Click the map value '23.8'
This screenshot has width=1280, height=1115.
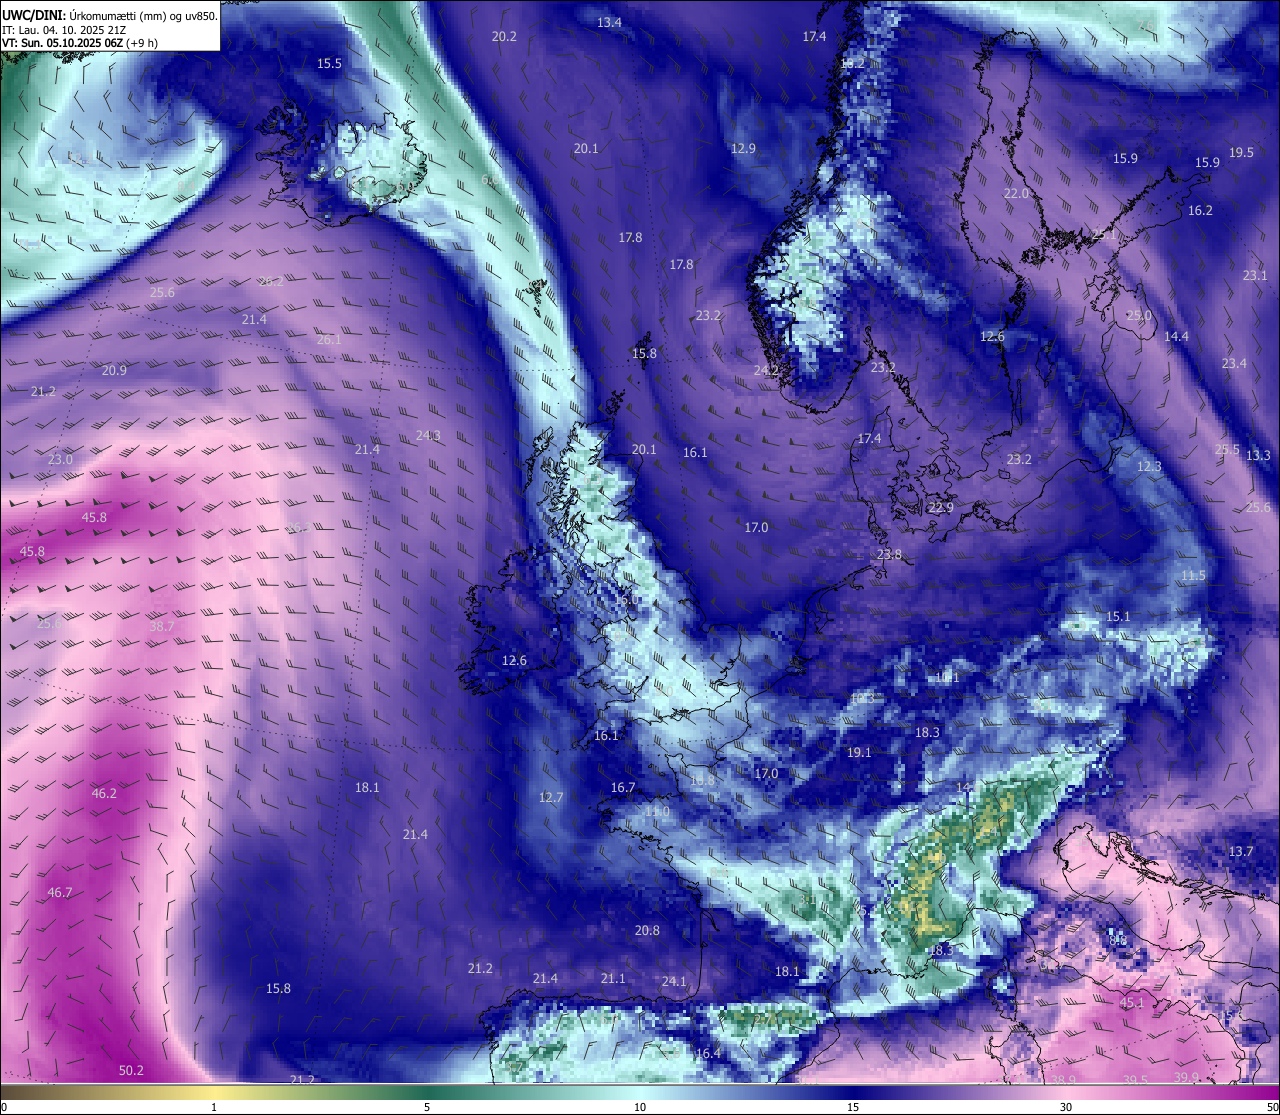click(x=889, y=554)
